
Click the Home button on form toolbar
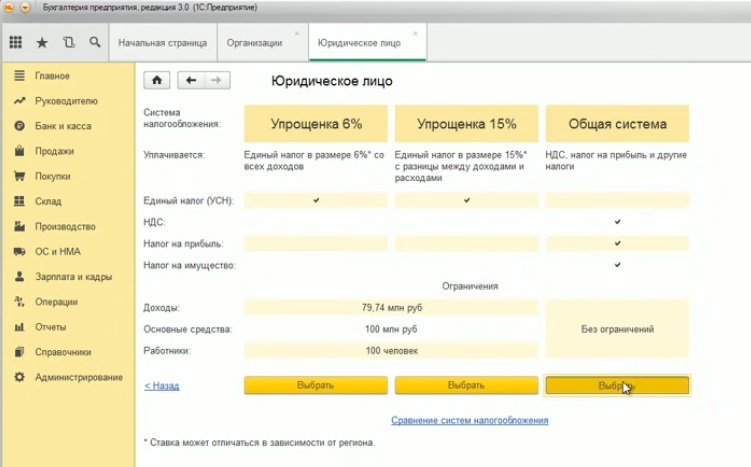tap(157, 80)
